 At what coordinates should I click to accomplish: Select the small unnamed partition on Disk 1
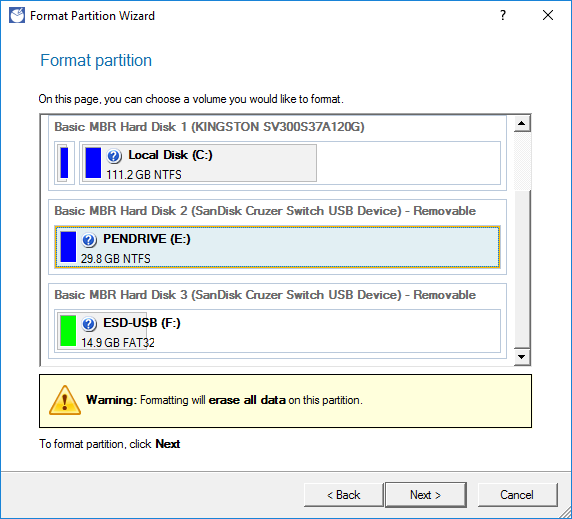[64, 163]
